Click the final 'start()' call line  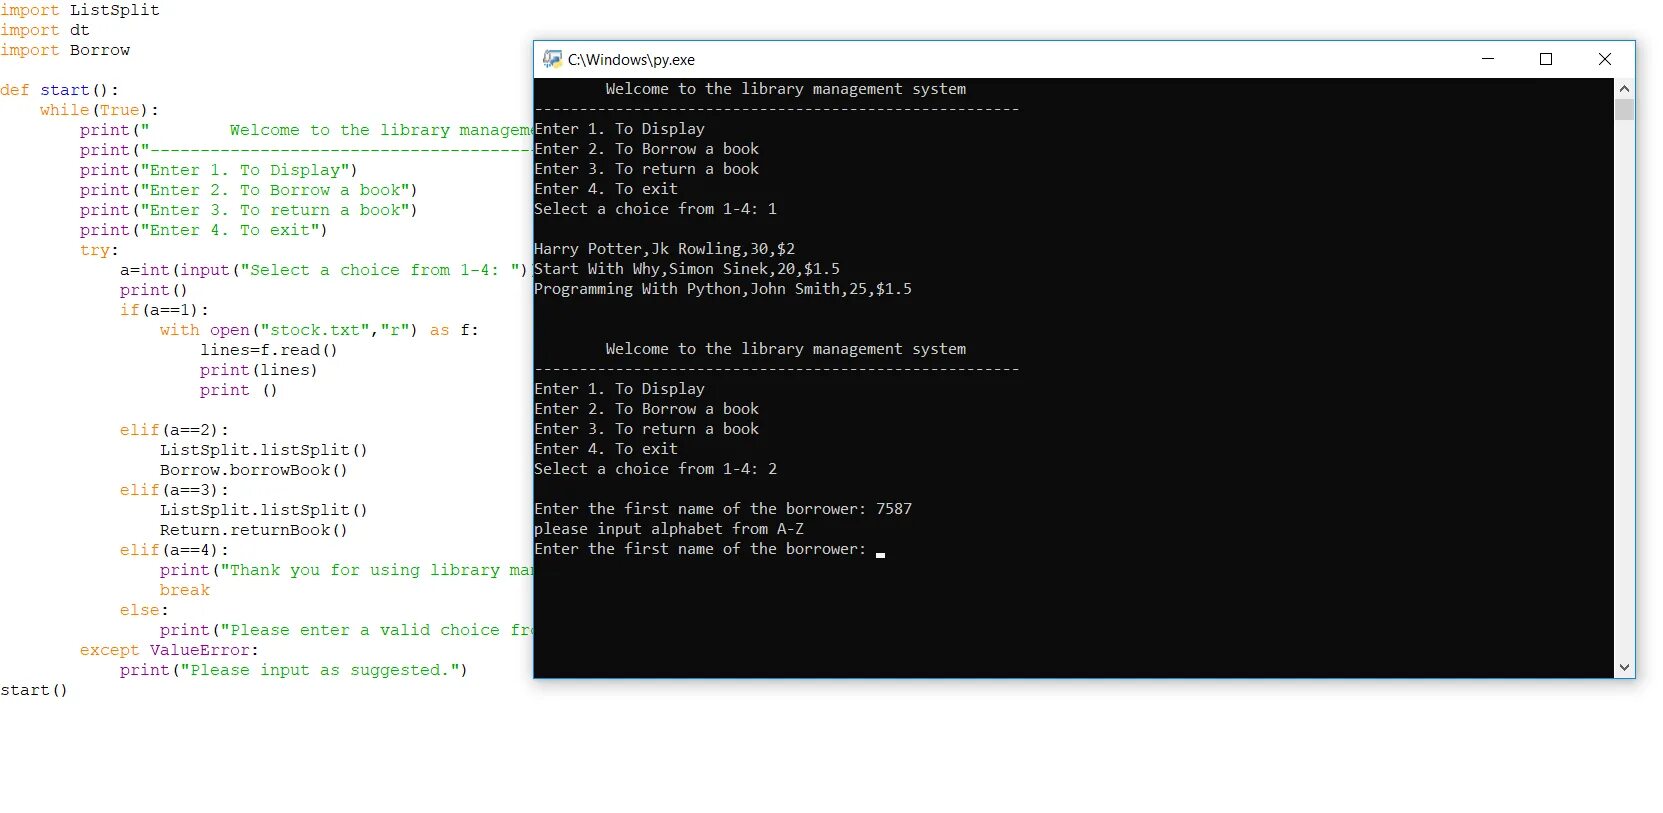34,690
